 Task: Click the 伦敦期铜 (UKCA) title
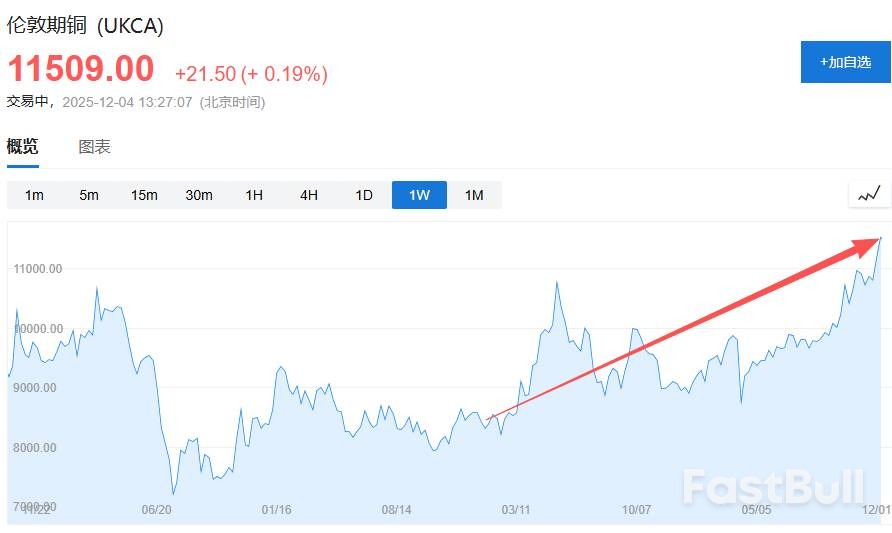coord(85,26)
